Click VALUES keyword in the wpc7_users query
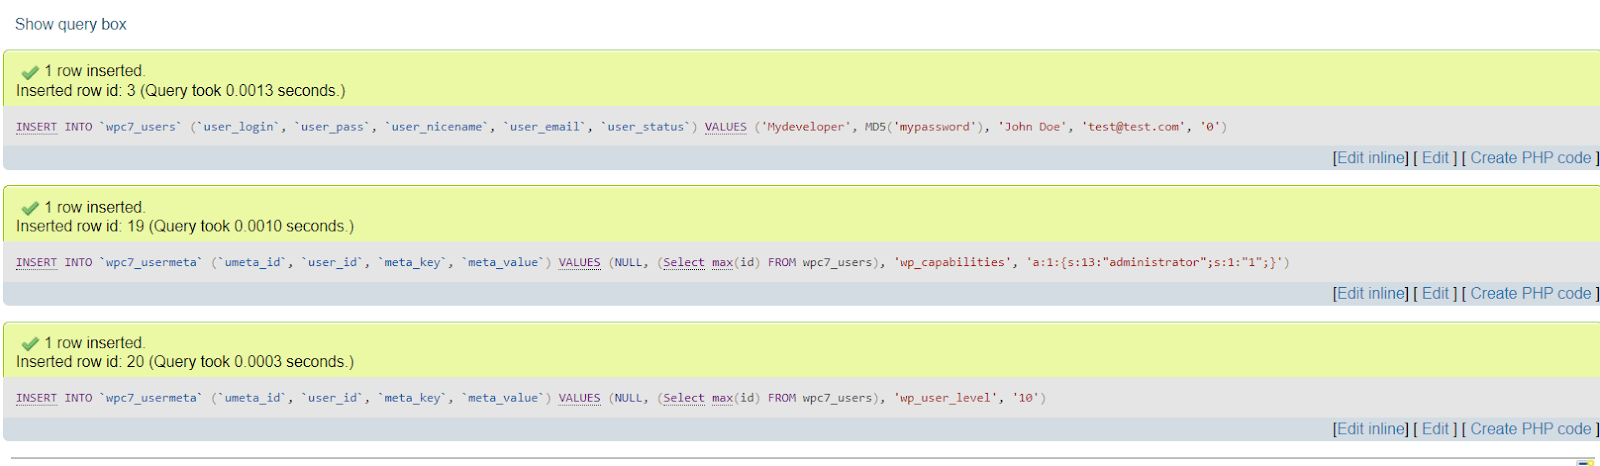This screenshot has height=466, width=1600. tap(725, 127)
